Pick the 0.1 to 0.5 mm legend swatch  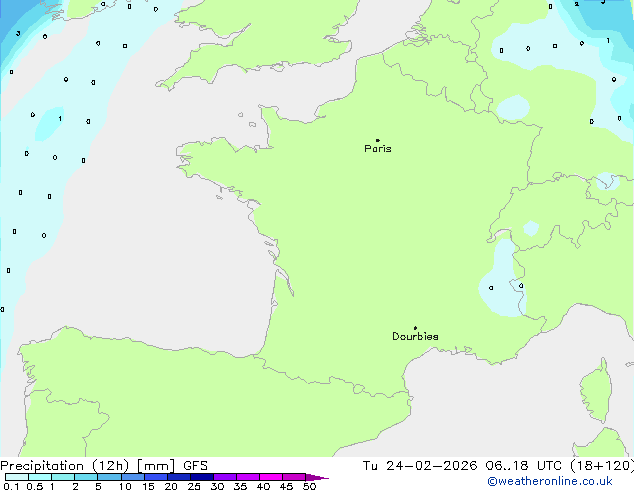[17, 477]
